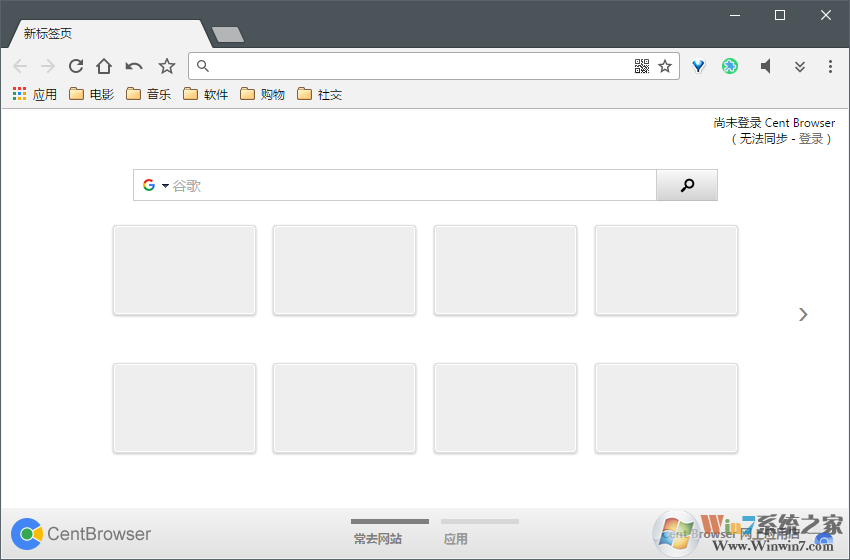
Task: Open bookmarks with toolbar star icon
Action: coord(167,66)
